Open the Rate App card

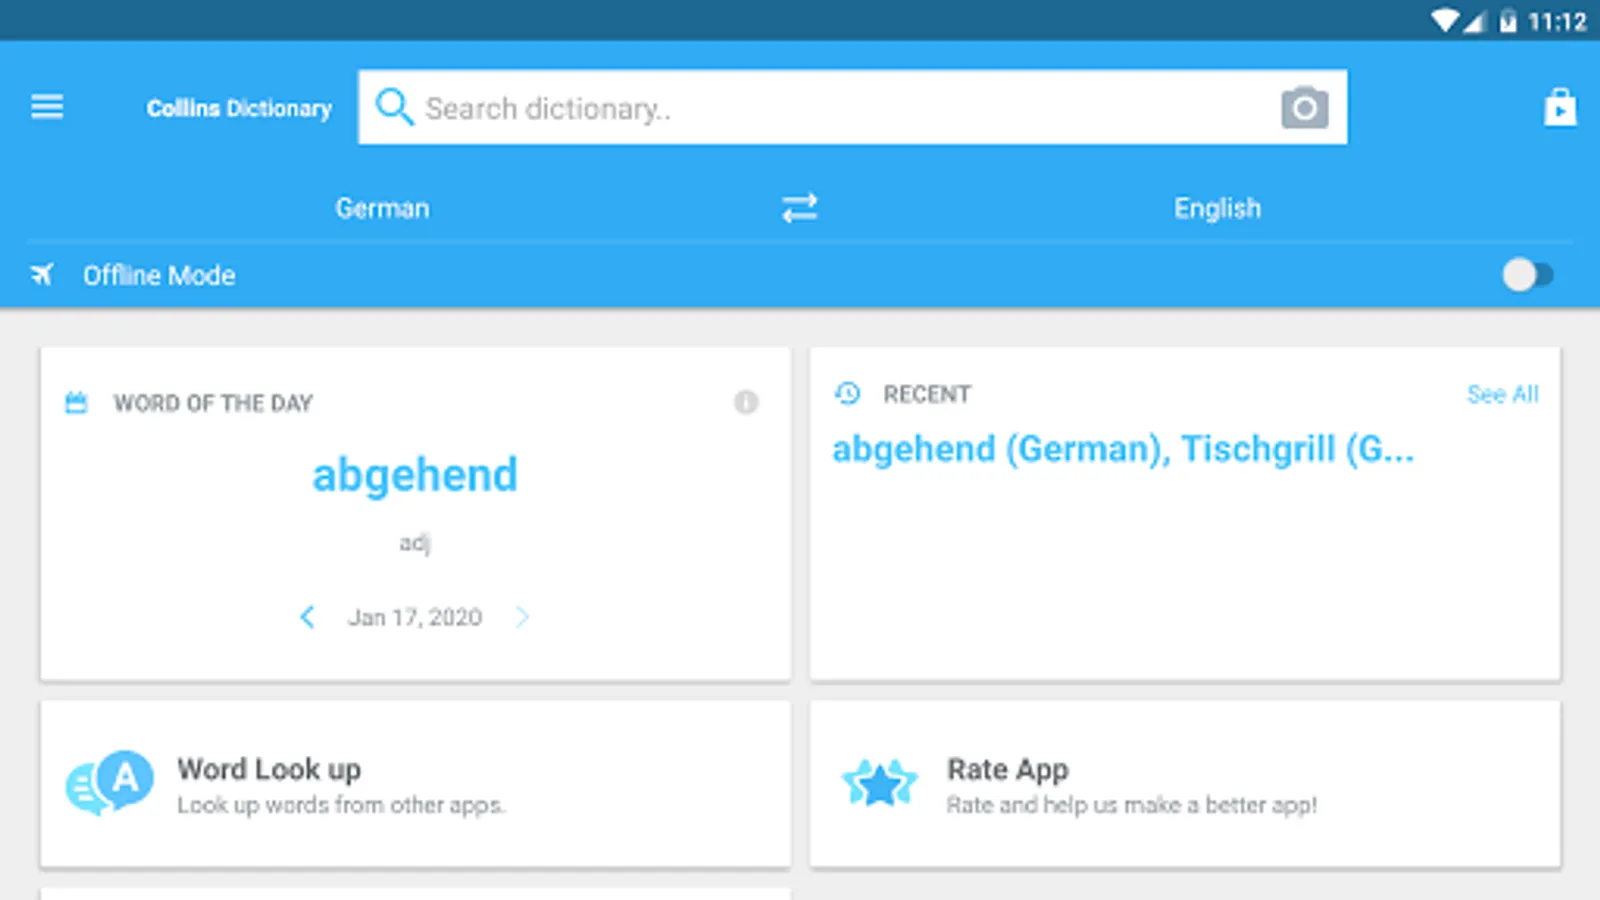(1185, 783)
